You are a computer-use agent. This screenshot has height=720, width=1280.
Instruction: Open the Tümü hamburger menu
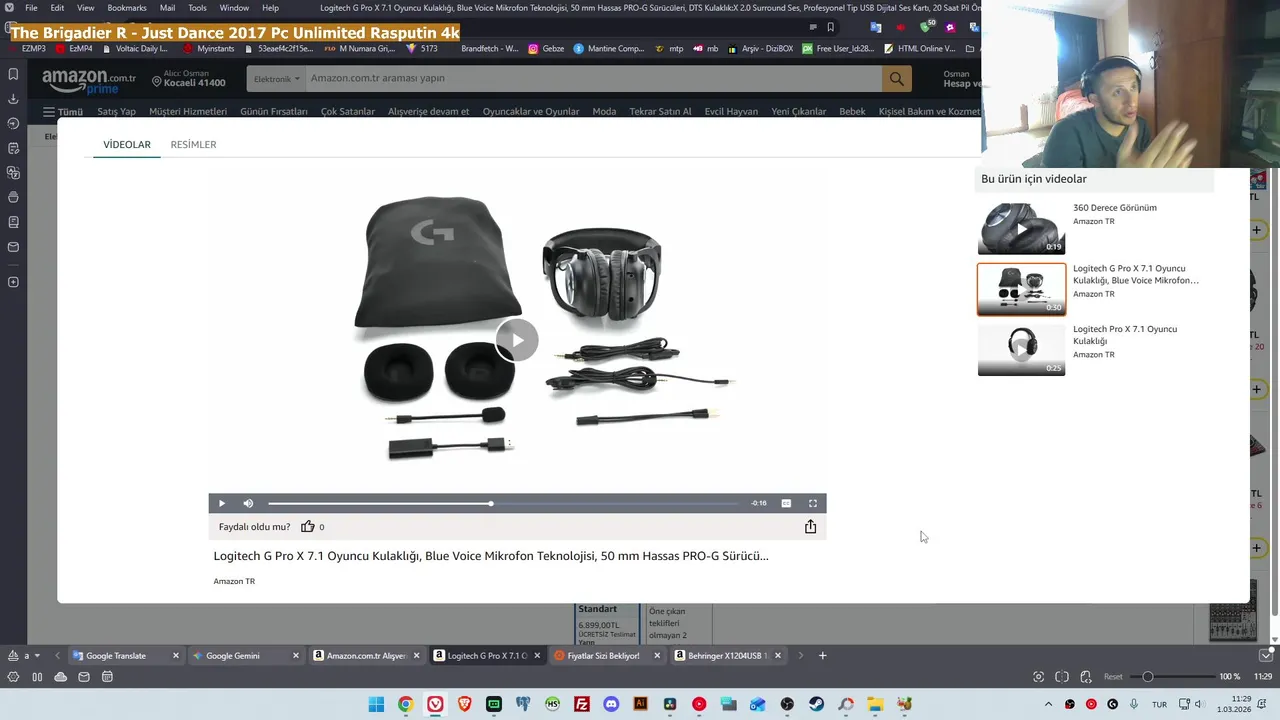coord(63,112)
